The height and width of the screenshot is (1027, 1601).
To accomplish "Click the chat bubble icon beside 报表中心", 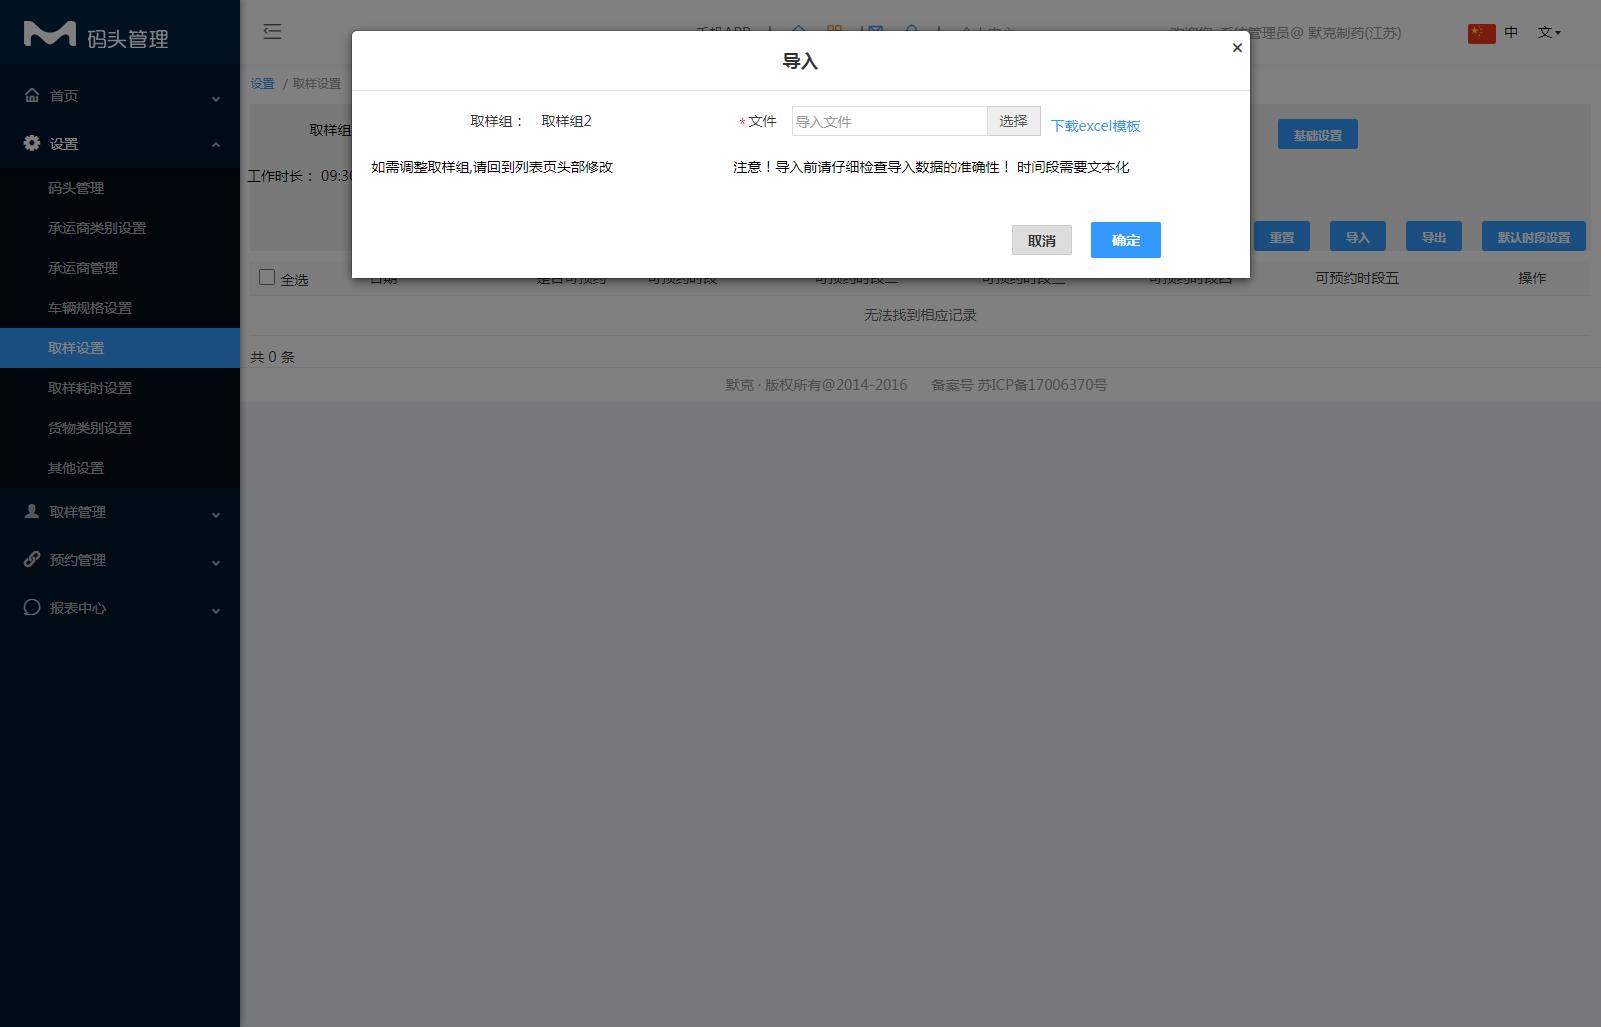I will pos(32,607).
